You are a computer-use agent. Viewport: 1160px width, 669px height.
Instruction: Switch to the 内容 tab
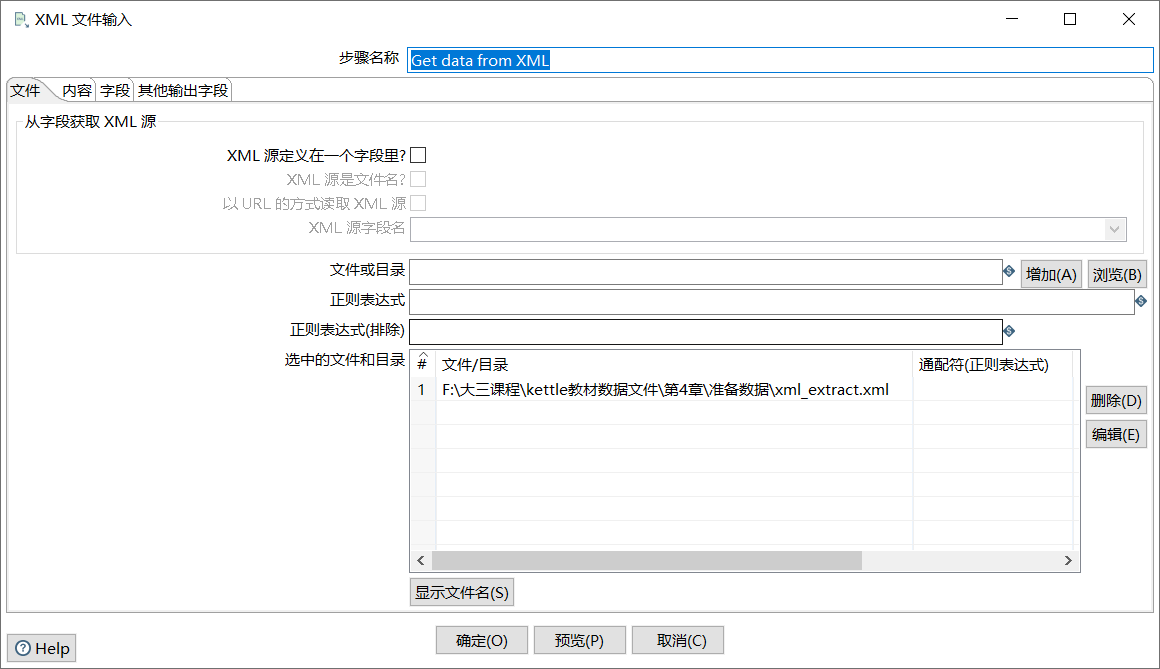(76, 90)
